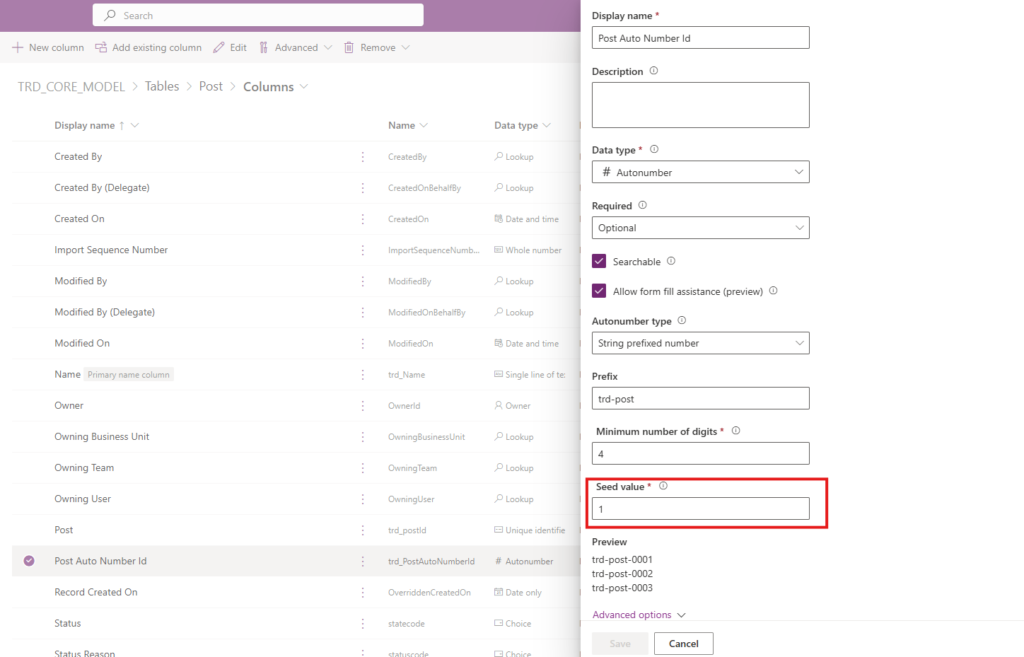Sort by the Display name column header
This screenshot has width=1024, height=657.
pos(85,126)
